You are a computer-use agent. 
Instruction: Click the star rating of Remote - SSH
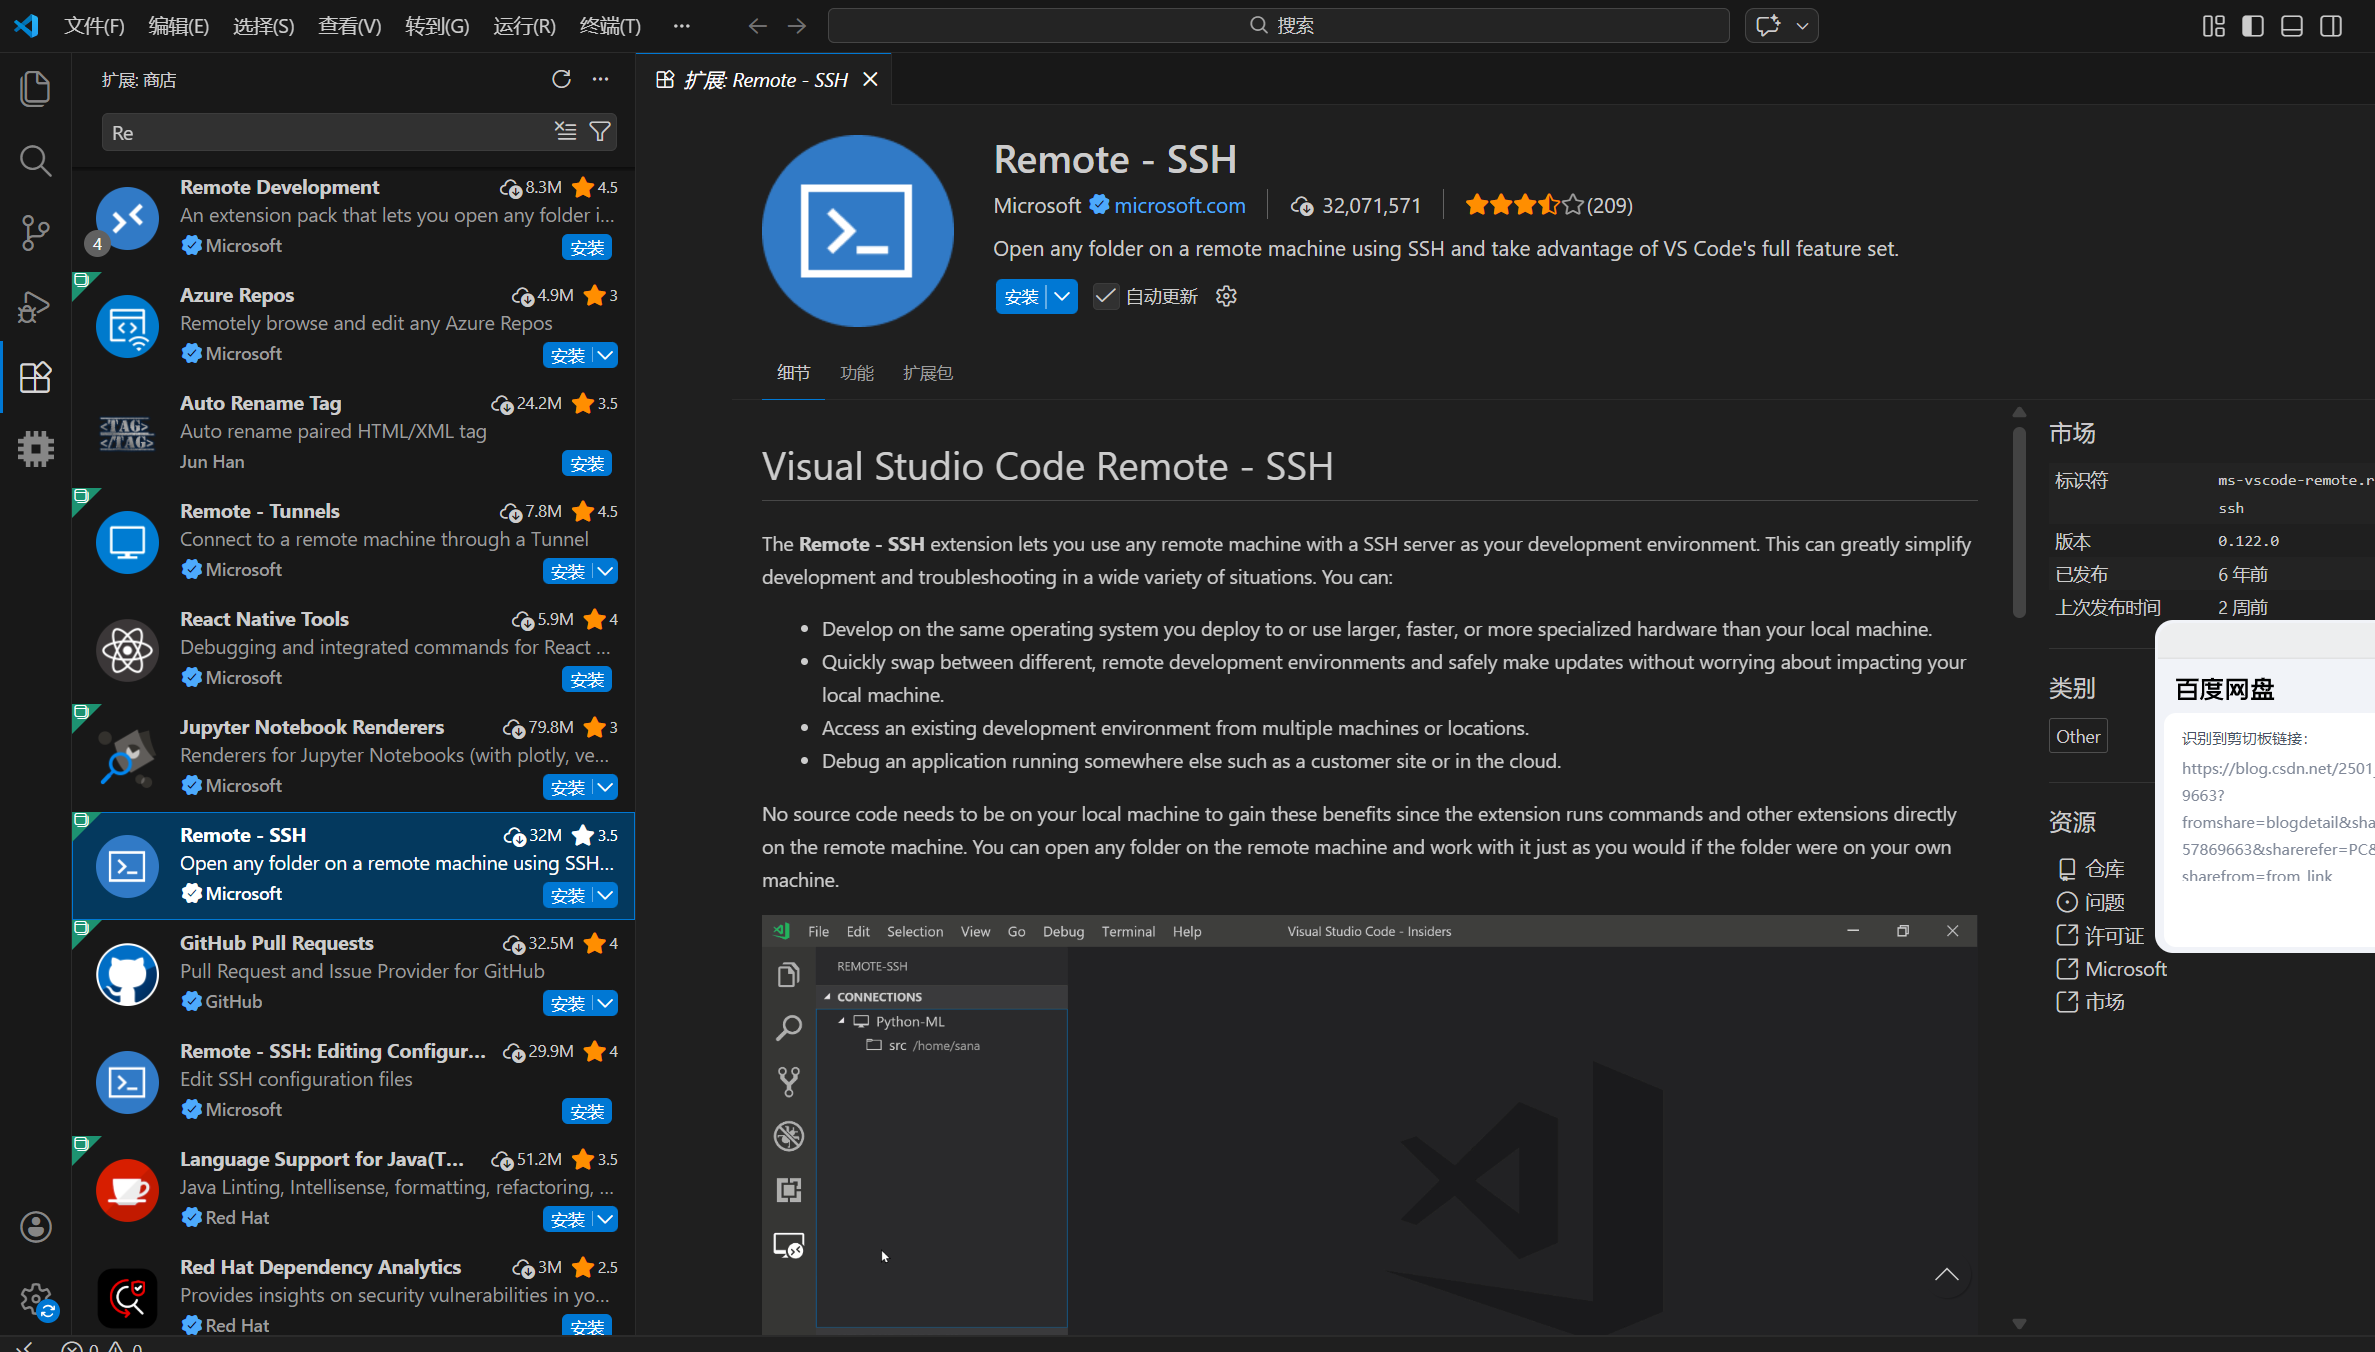pyautogui.click(x=1548, y=205)
